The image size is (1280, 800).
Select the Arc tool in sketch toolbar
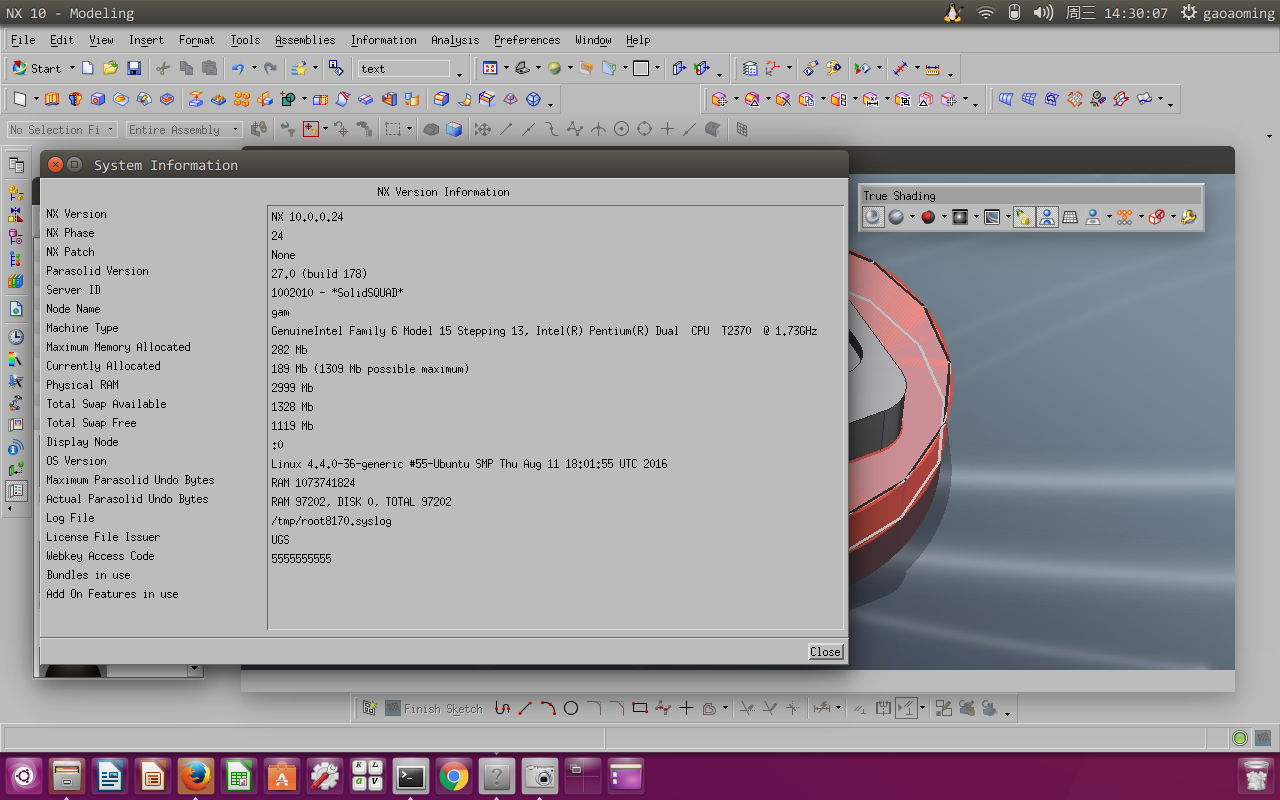548,708
